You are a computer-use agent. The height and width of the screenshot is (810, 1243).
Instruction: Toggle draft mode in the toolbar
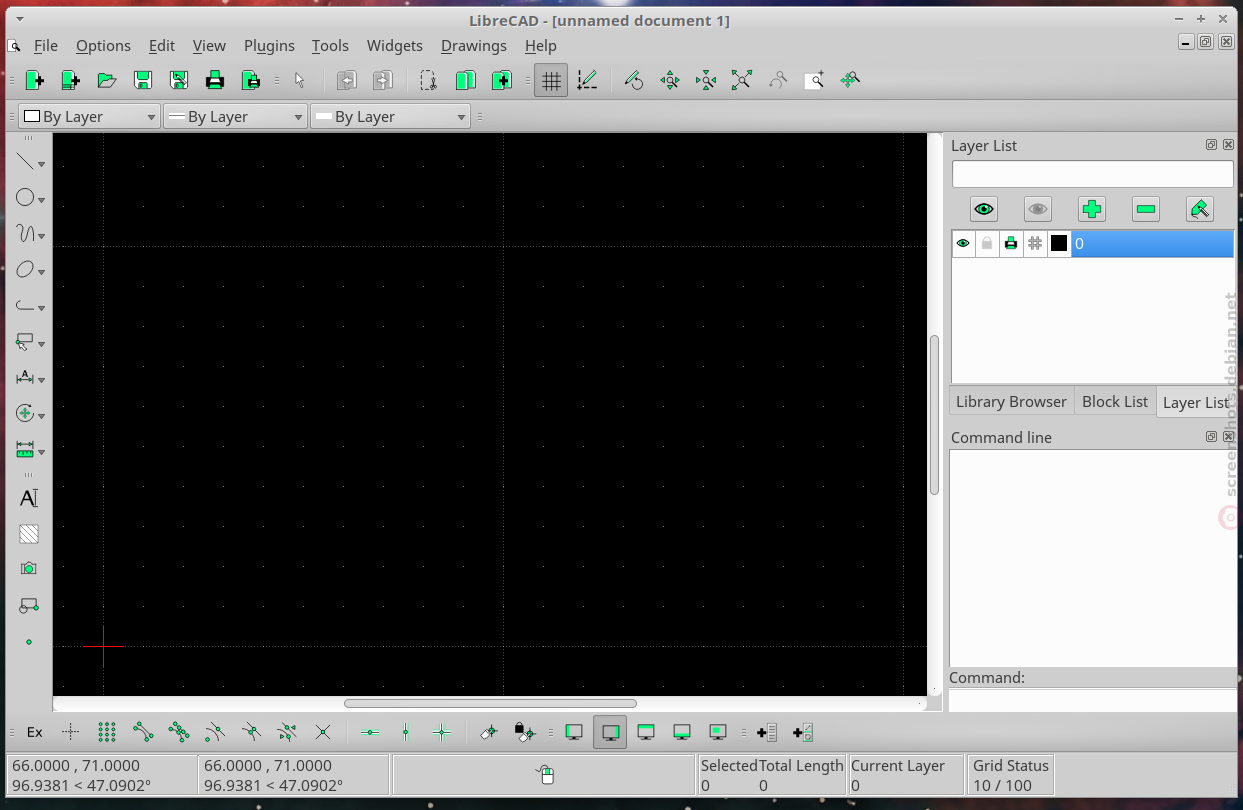tap(587, 80)
